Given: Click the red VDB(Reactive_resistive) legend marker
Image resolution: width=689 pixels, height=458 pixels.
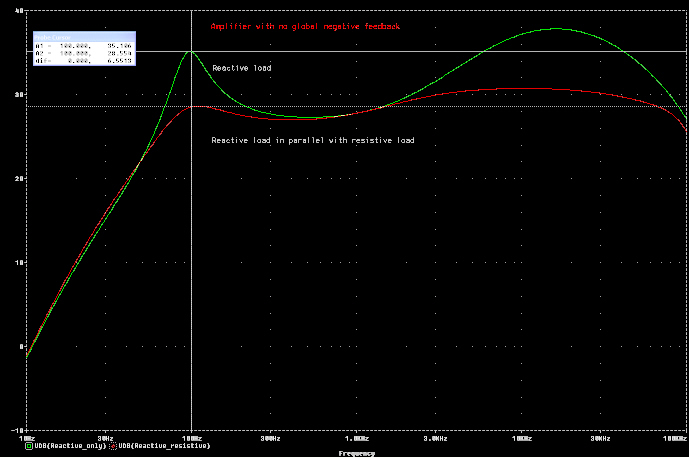Looking at the screenshot, I should point(114,445).
